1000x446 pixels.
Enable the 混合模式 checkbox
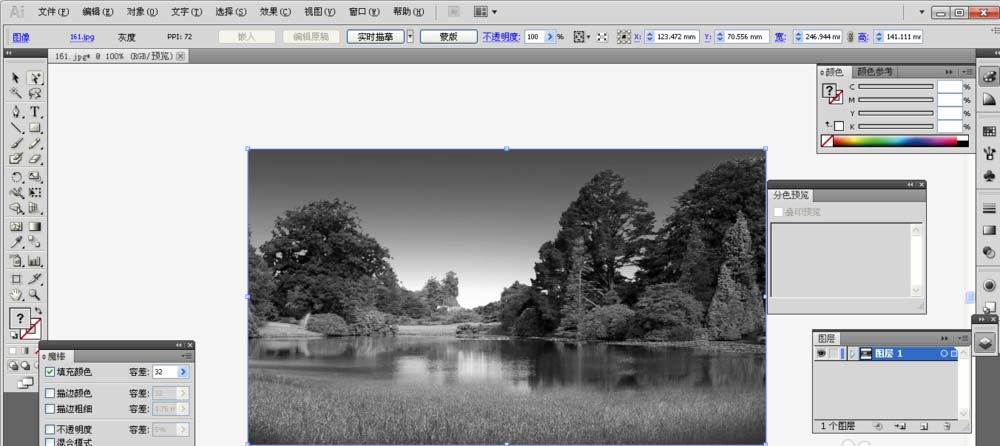(x=50, y=442)
